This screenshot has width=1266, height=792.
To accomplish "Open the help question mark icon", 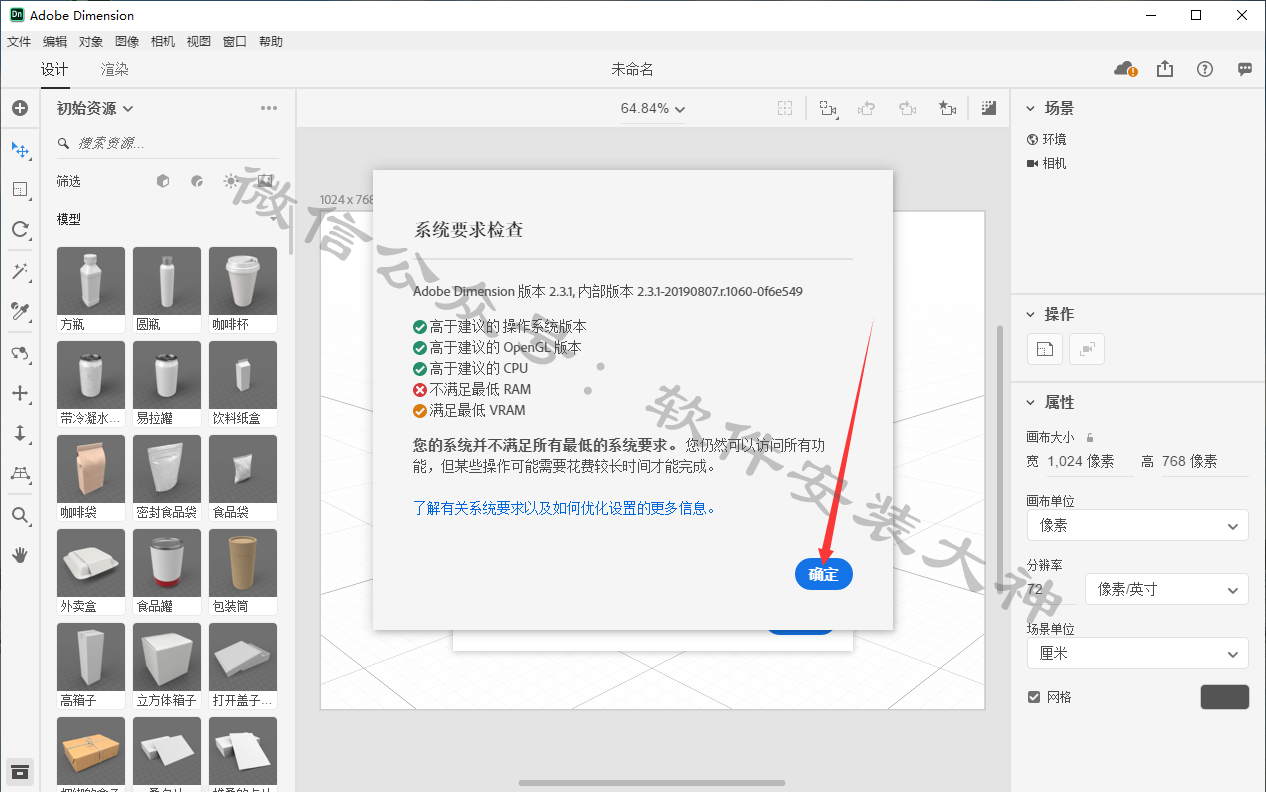I will [x=1205, y=69].
